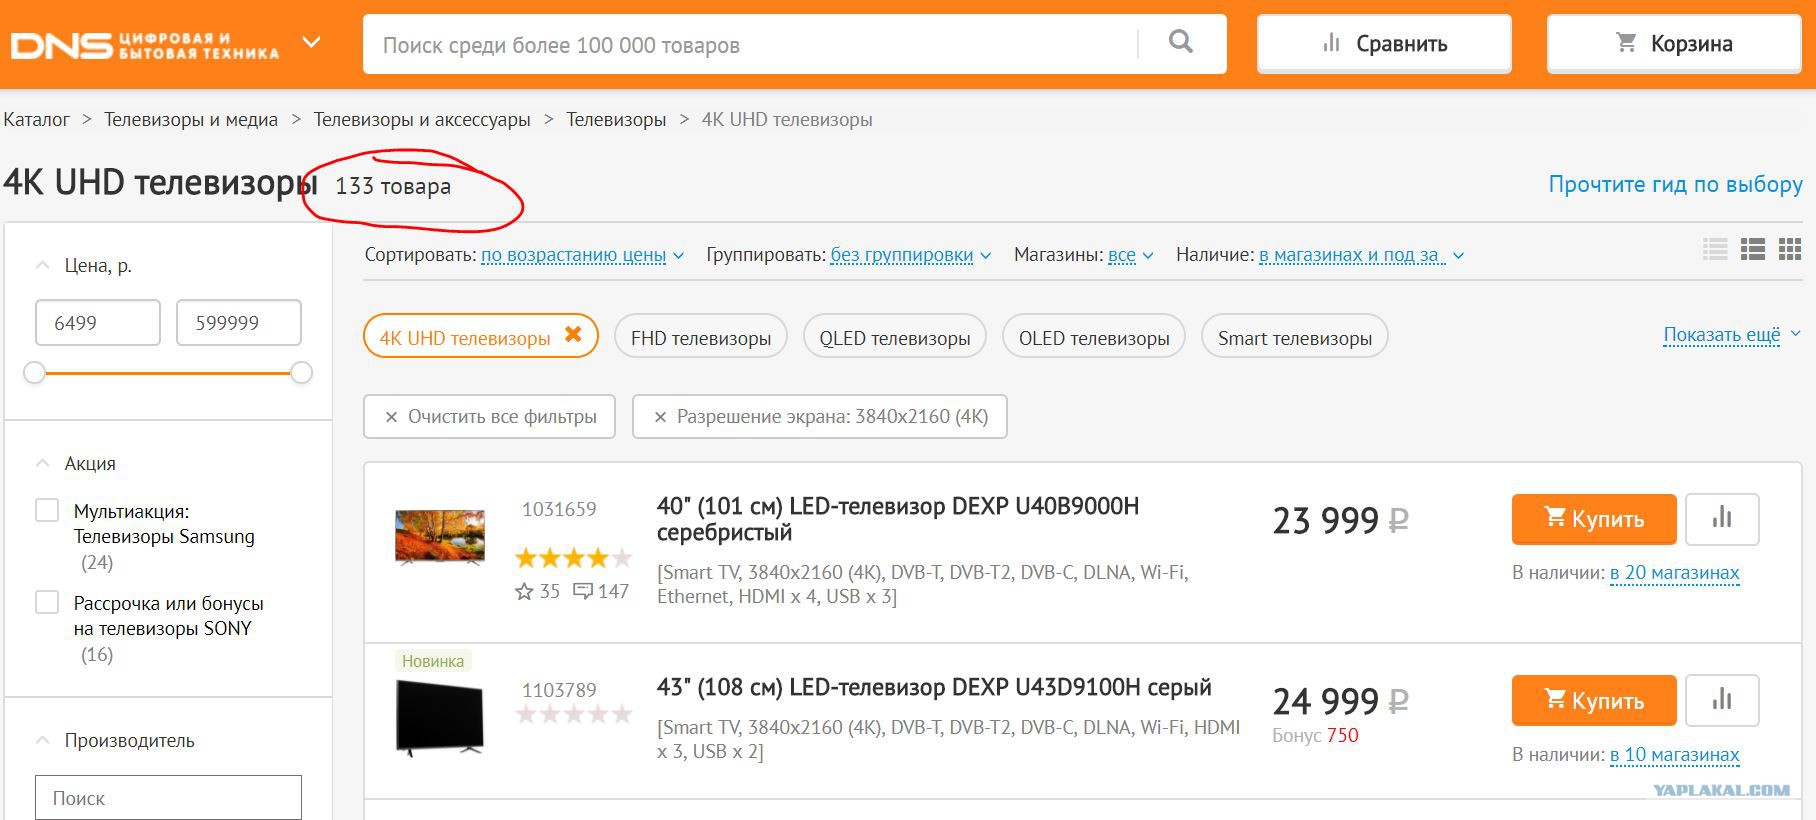The width and height of the screenshot is (1816, 820).
Task: Collapse the Цена filter section
Action: 42,265
